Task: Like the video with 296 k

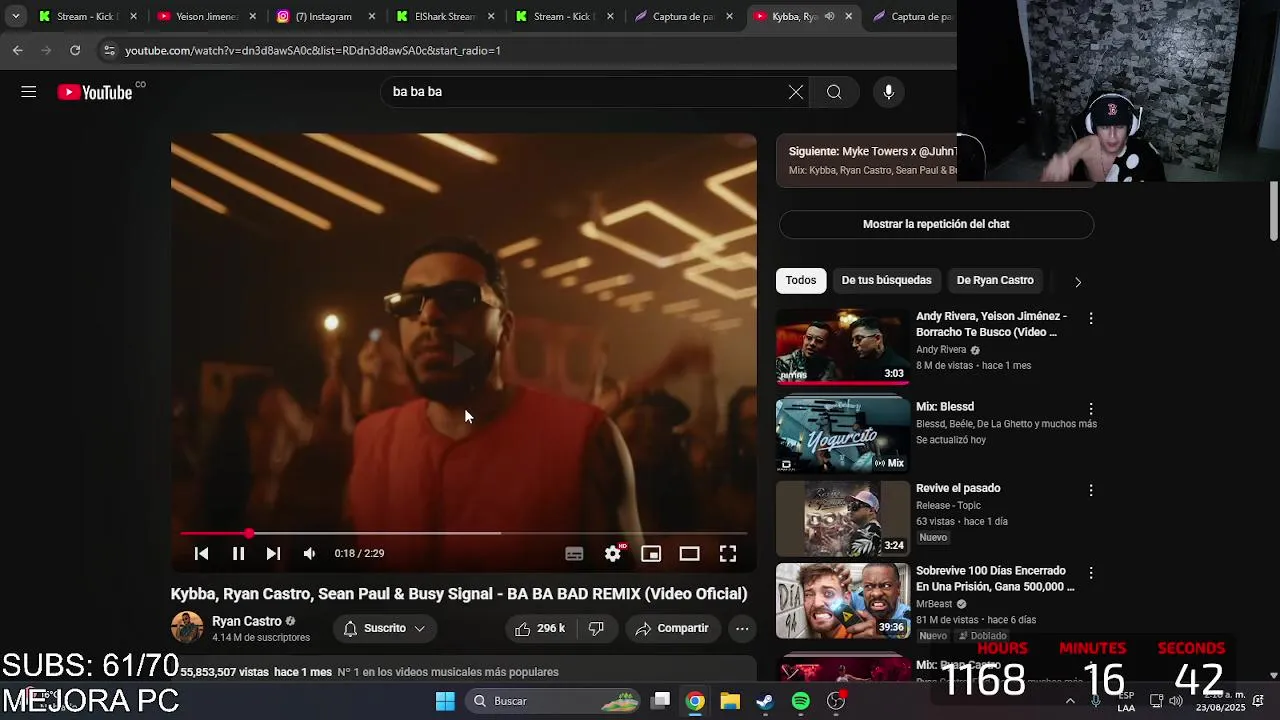Action: pyautogui.click(x=540, y=628)
